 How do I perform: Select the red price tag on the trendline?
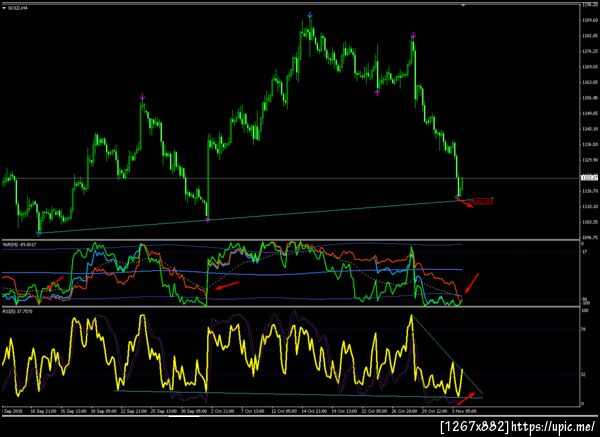point(483,201)
